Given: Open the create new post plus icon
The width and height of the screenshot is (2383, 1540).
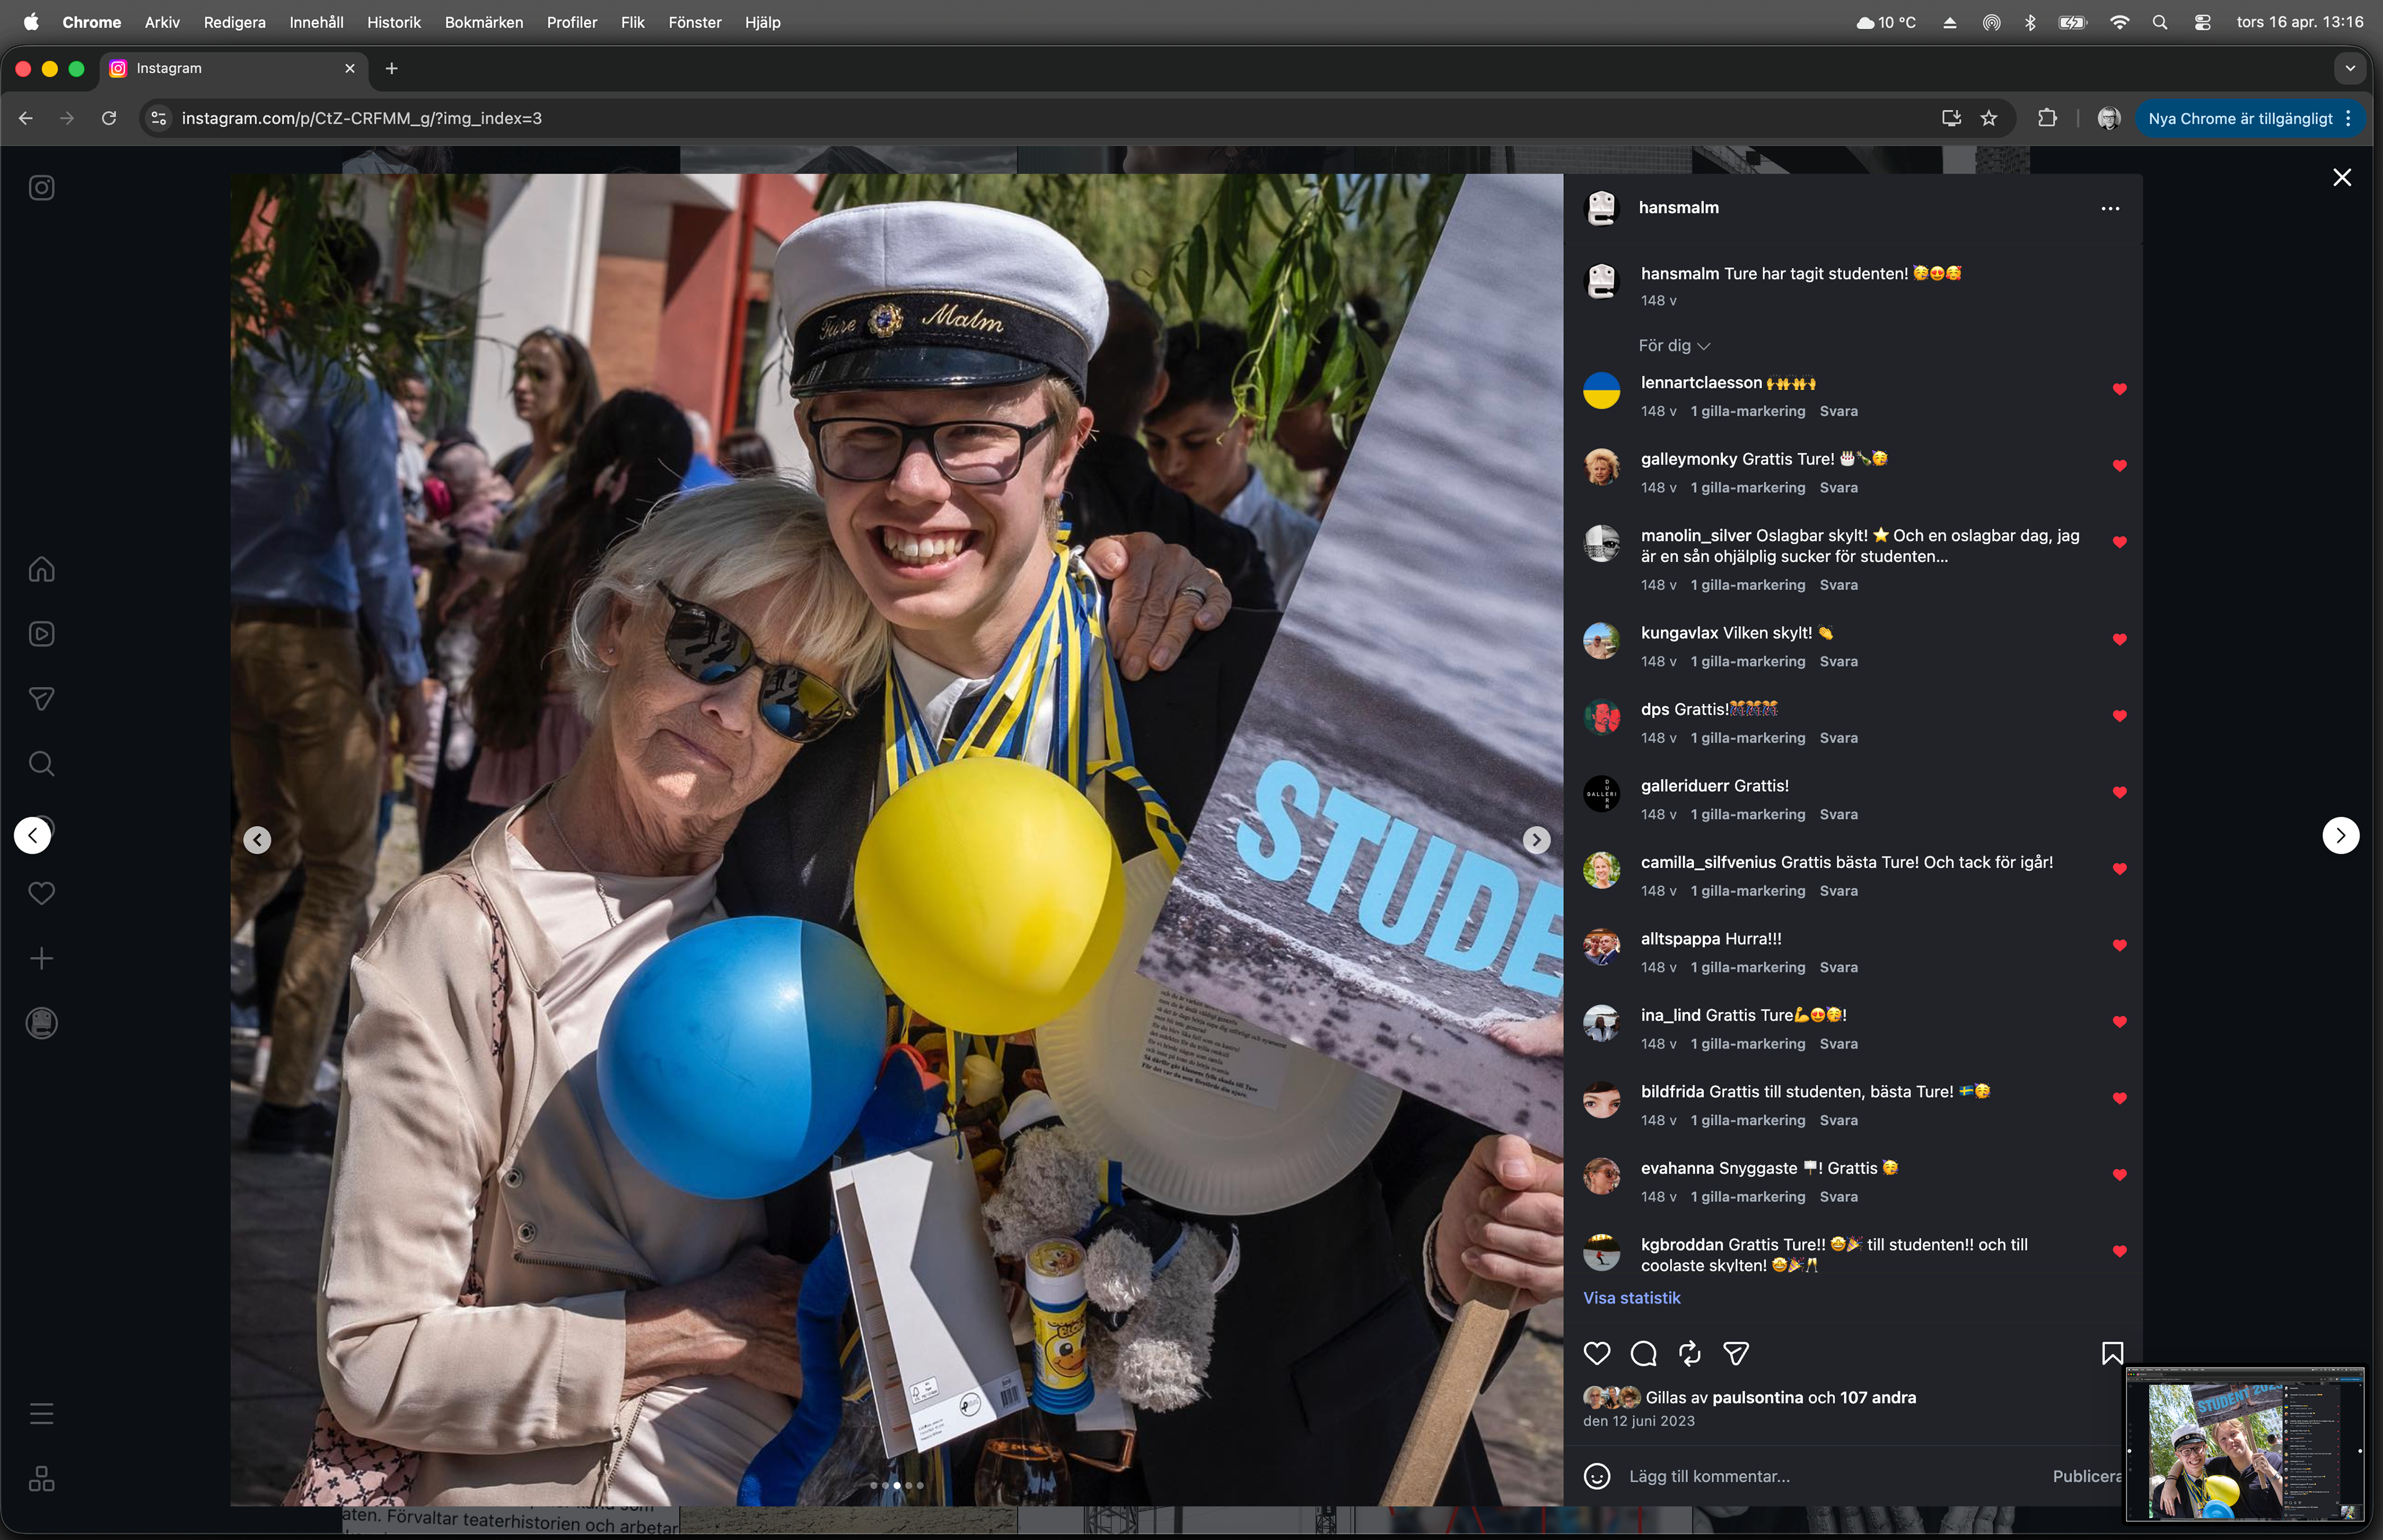Looking at the screenshot, I should (41, 958).
